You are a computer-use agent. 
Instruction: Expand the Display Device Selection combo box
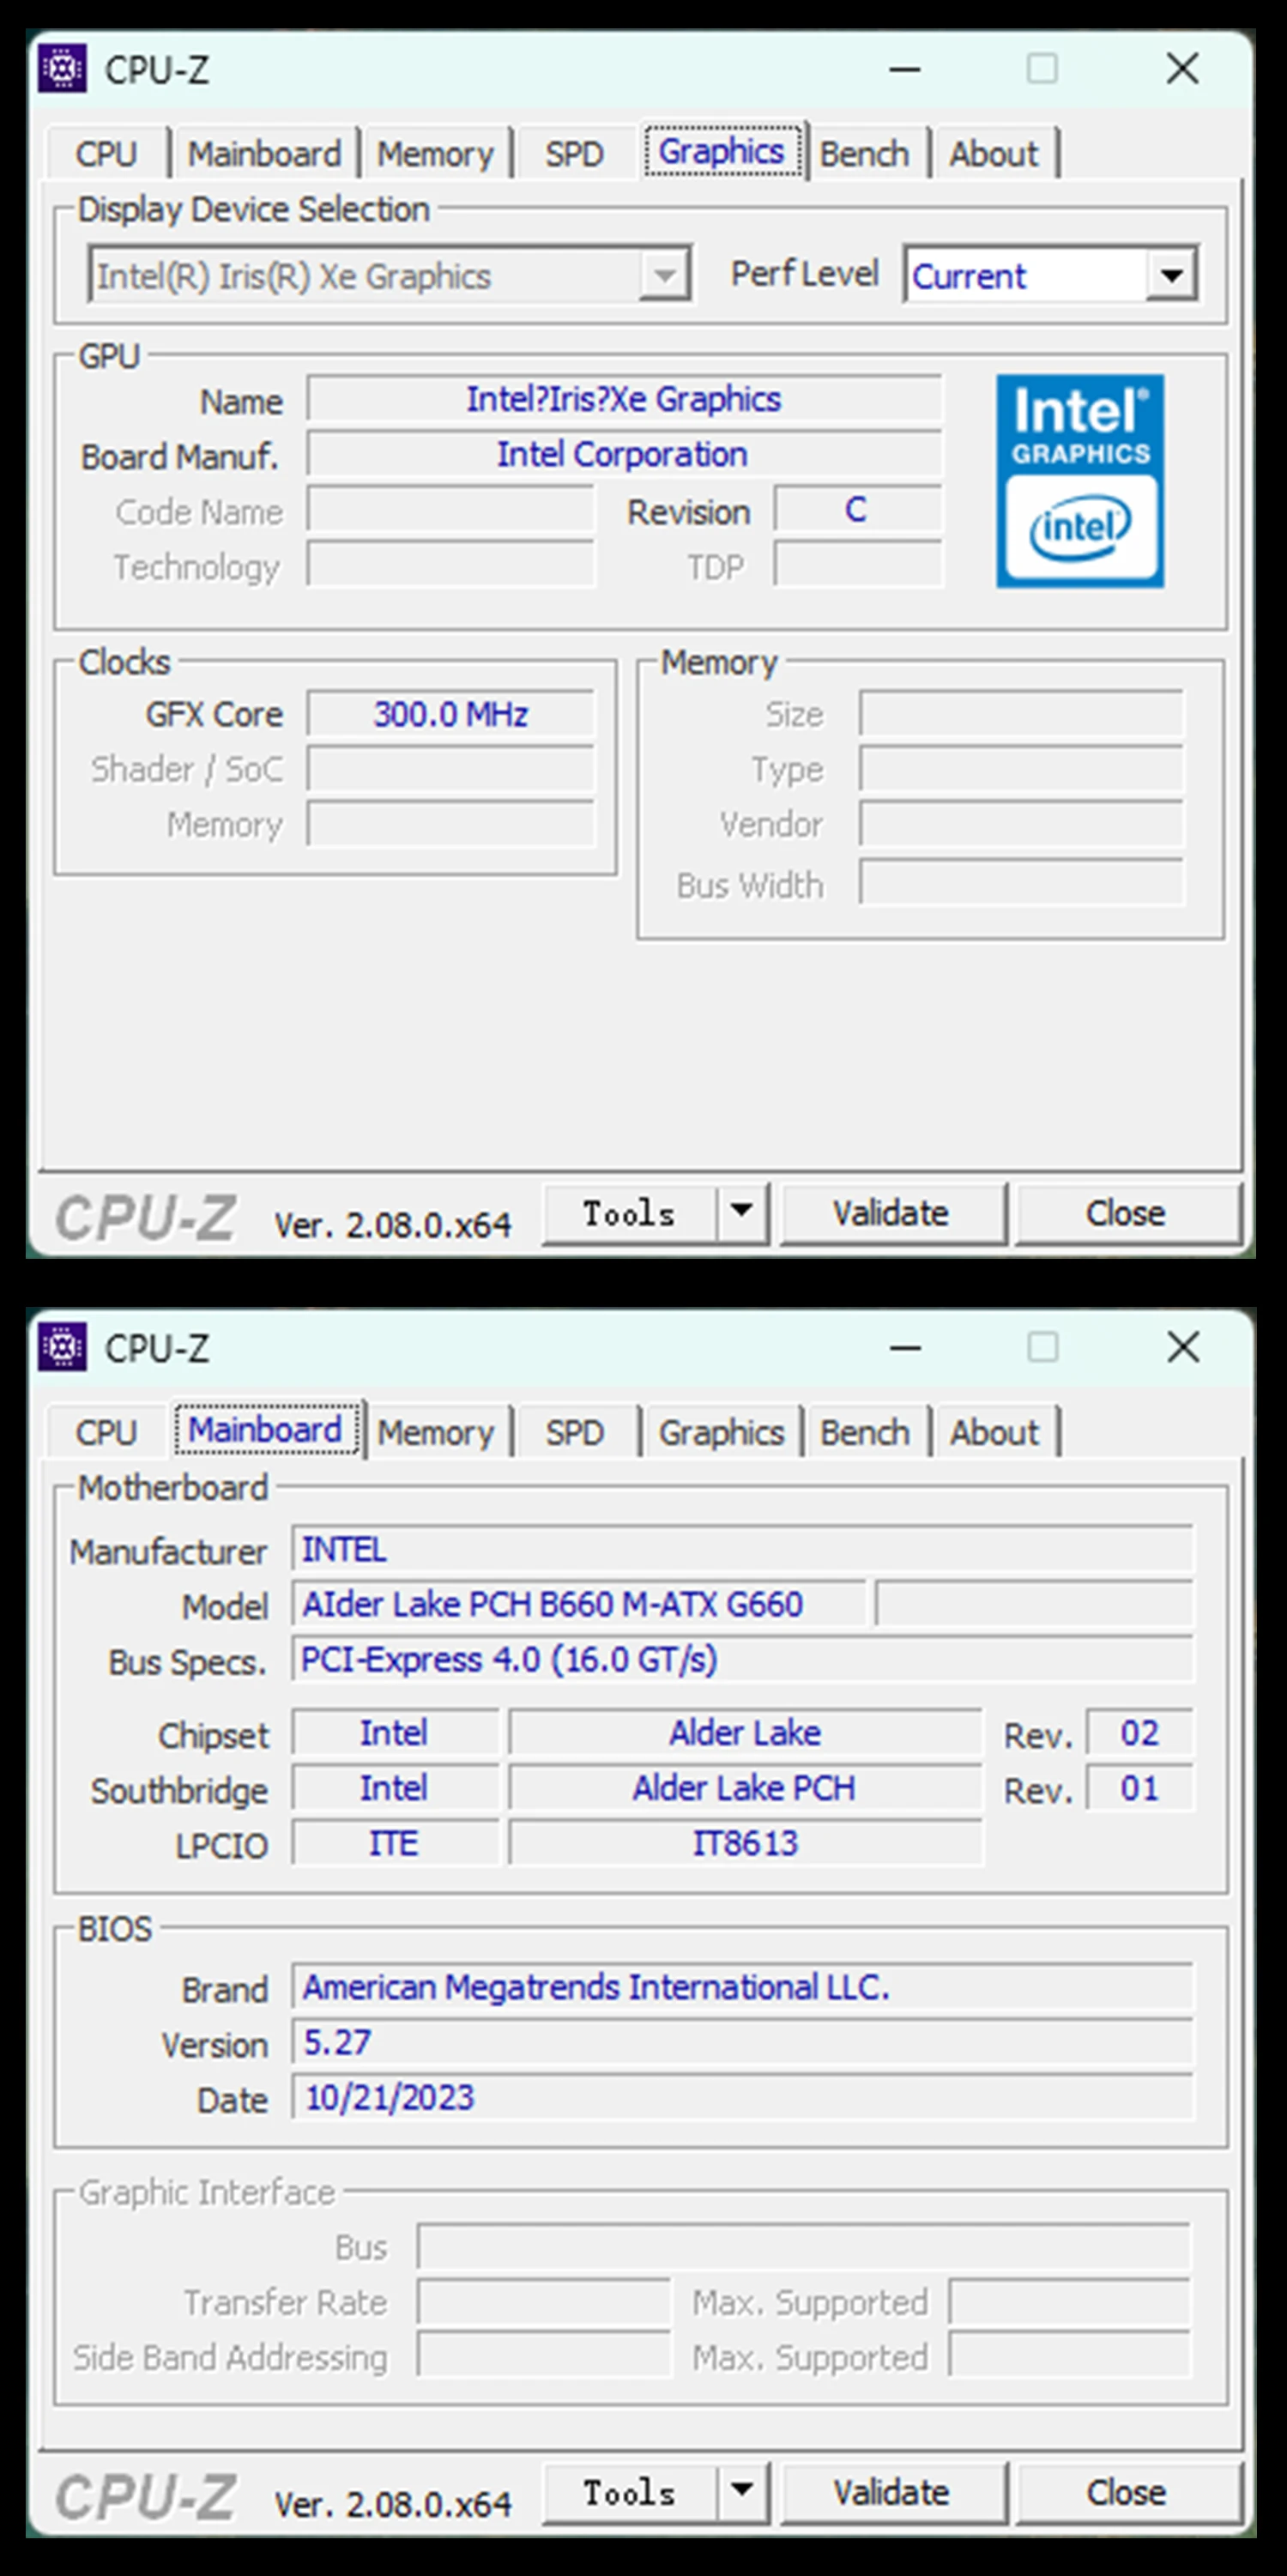point(664,276)
